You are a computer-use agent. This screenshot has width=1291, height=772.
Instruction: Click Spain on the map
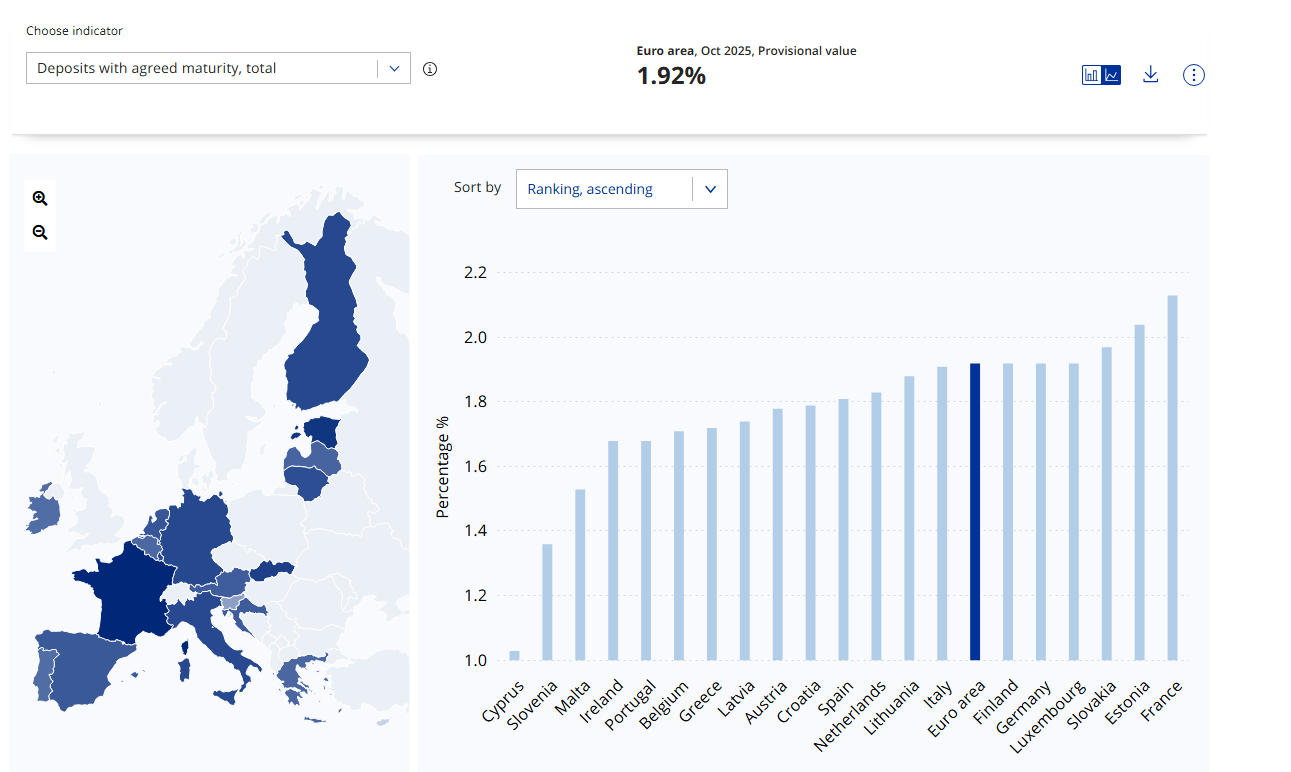[80, 665]
